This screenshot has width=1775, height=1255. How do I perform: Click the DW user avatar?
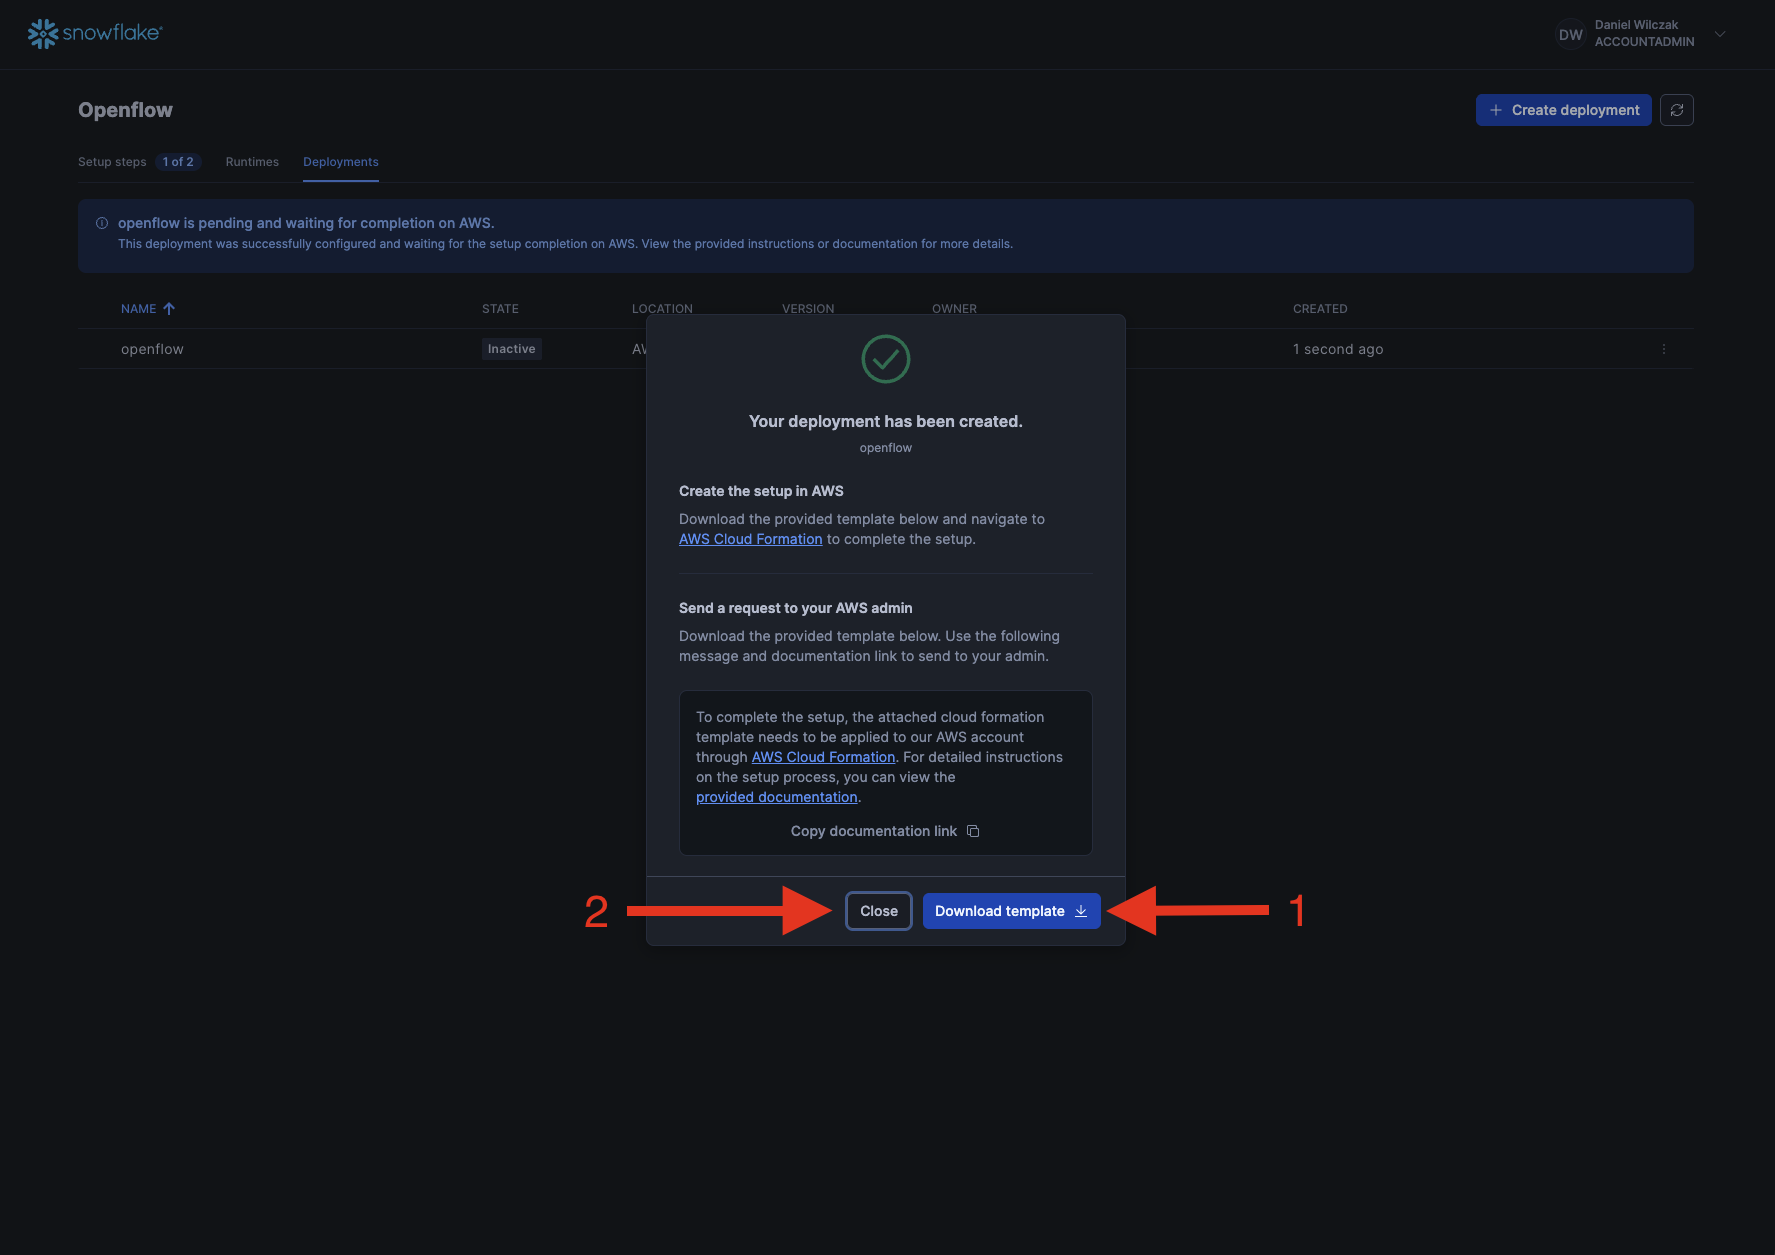tap(1570, 34)
